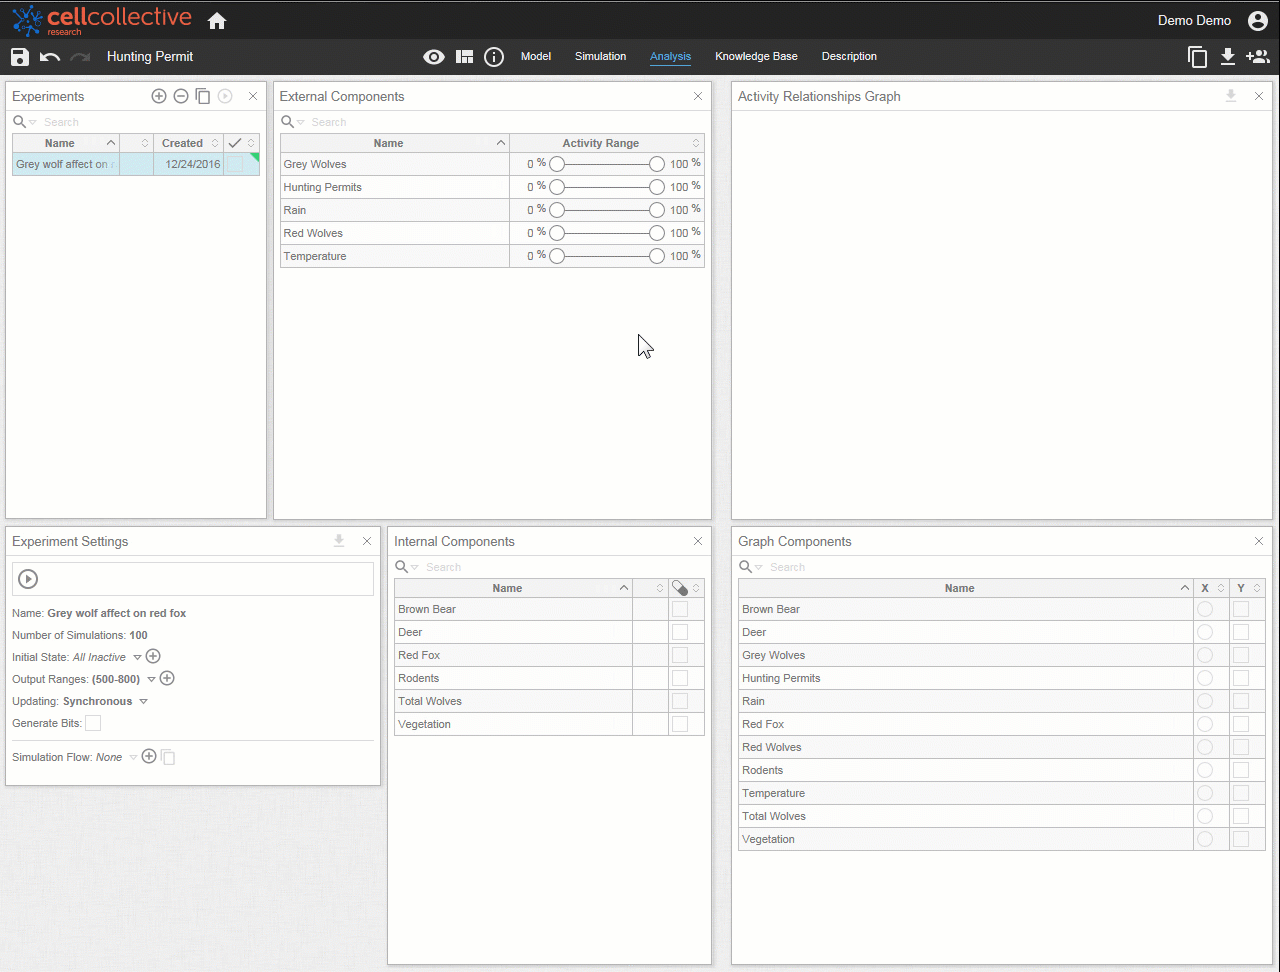1280x972 pixels.
Task: Expand Experiments search filter arrow
Action: [x=33, y=122]
